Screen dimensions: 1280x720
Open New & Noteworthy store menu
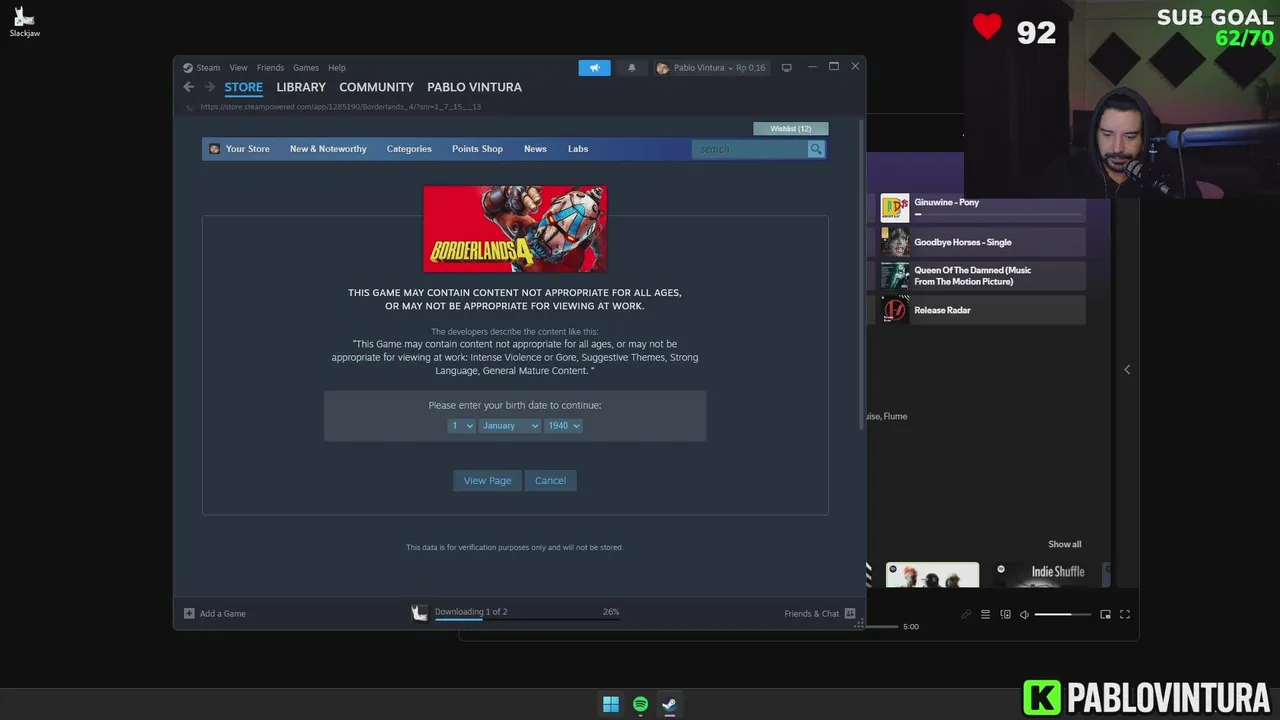tap(328, 149)
